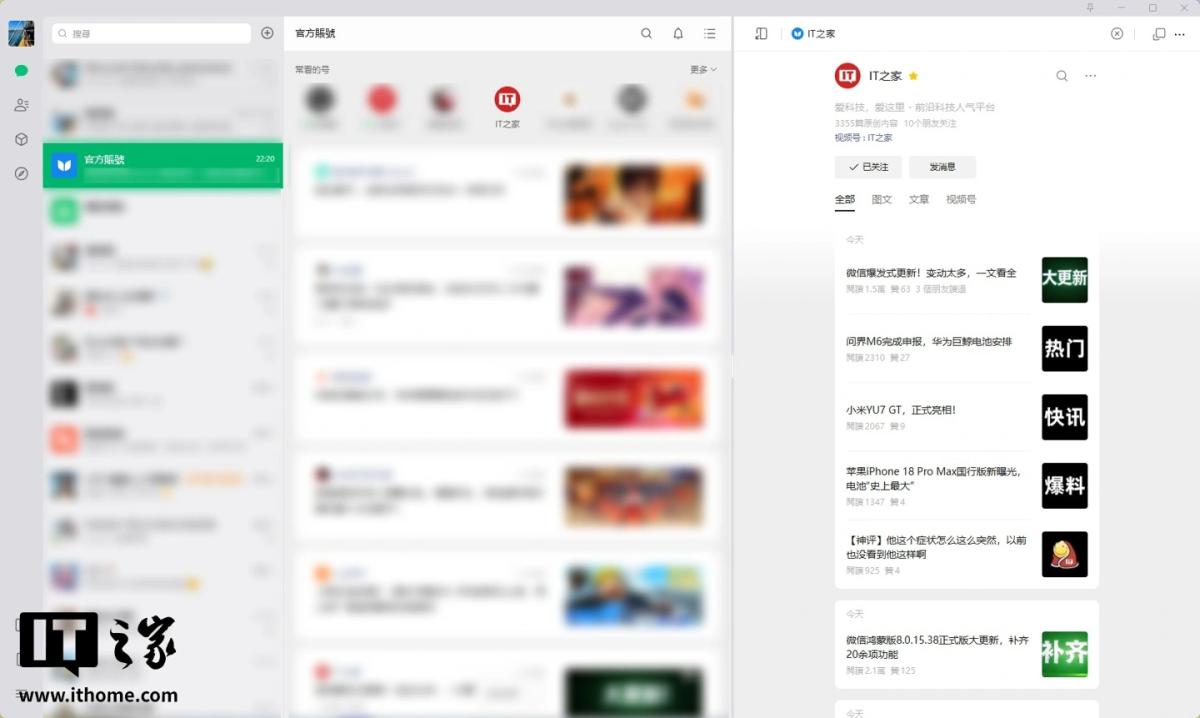
Task: Toggle the 已关注 follow button
Action: click(868, 167)
